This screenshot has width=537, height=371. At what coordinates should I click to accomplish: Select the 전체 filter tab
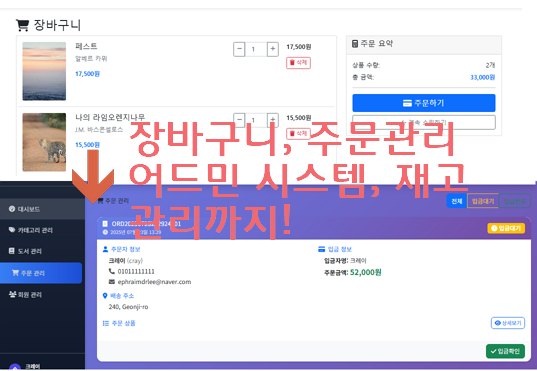click(x=457, y=201)
